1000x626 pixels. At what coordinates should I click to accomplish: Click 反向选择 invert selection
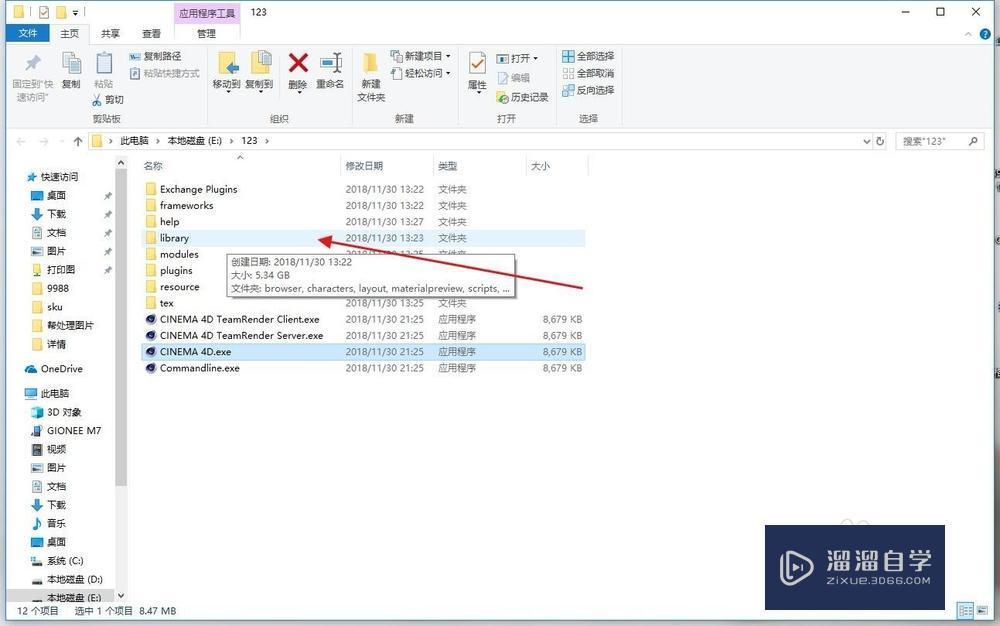(588, 90)
